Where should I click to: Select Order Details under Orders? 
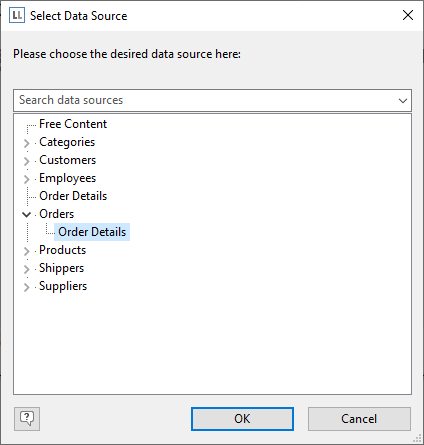coord(92,232)
